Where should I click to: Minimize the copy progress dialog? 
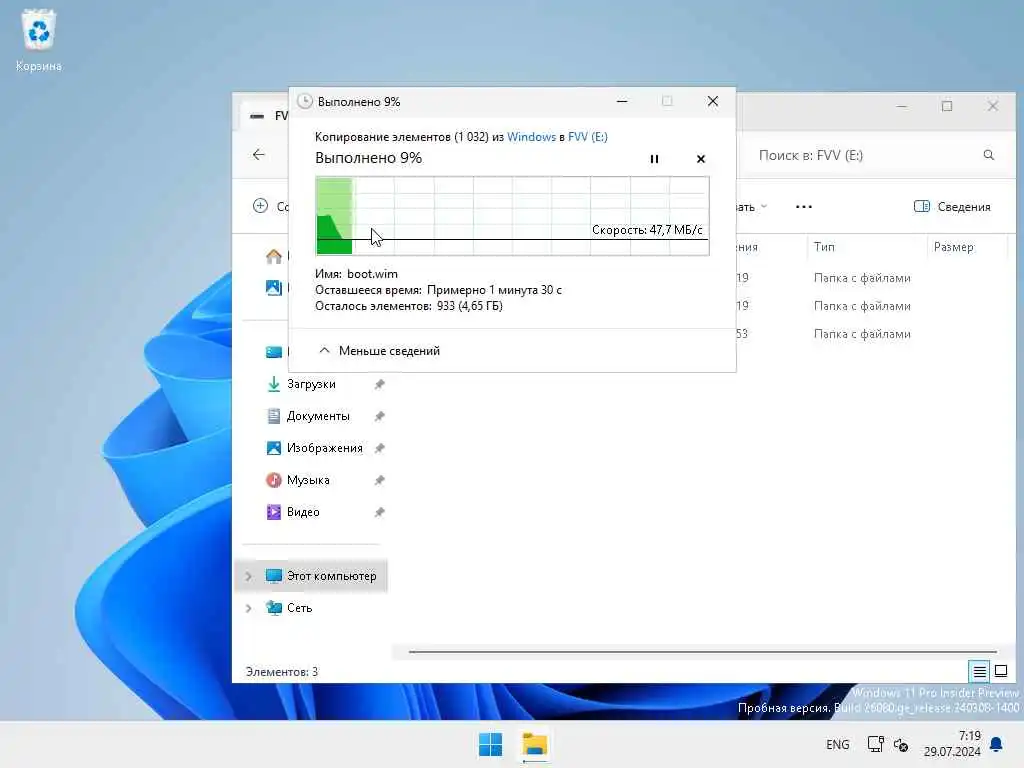point(622,101)
